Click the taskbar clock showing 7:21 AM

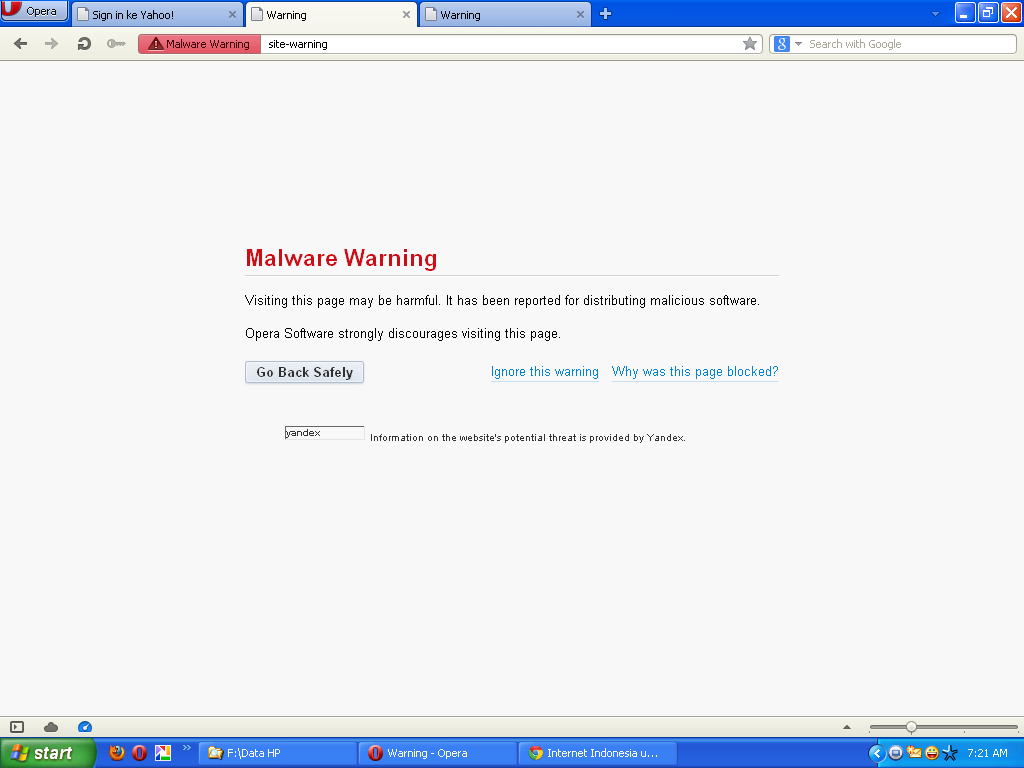(987, 753)
